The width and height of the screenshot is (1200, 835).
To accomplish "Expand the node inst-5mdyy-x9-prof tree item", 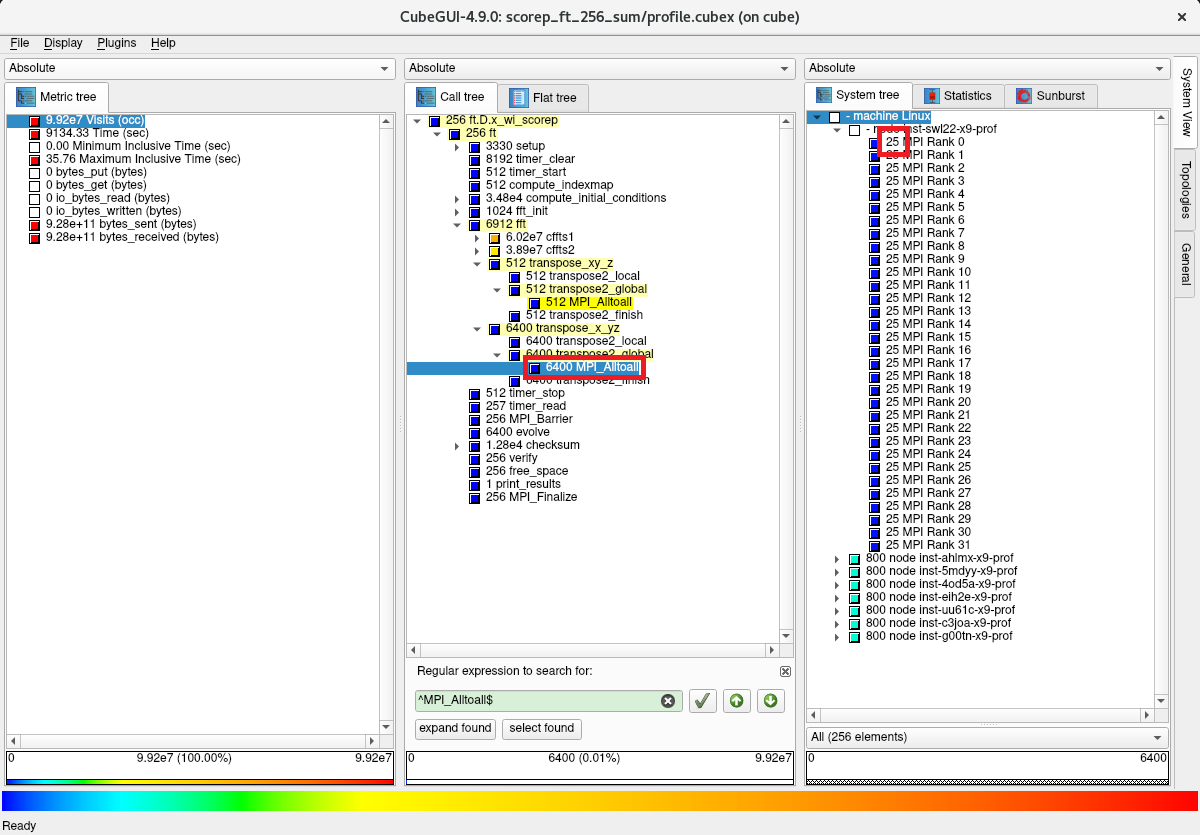I will (x=837, y=572).
